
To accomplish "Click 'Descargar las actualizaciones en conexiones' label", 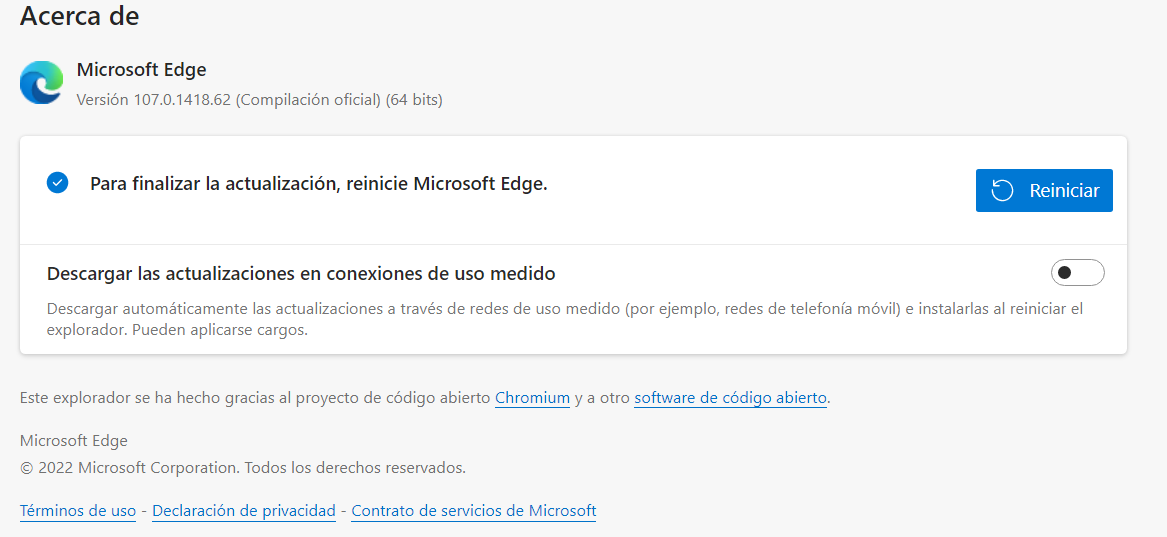I will (x=301, y=274).
